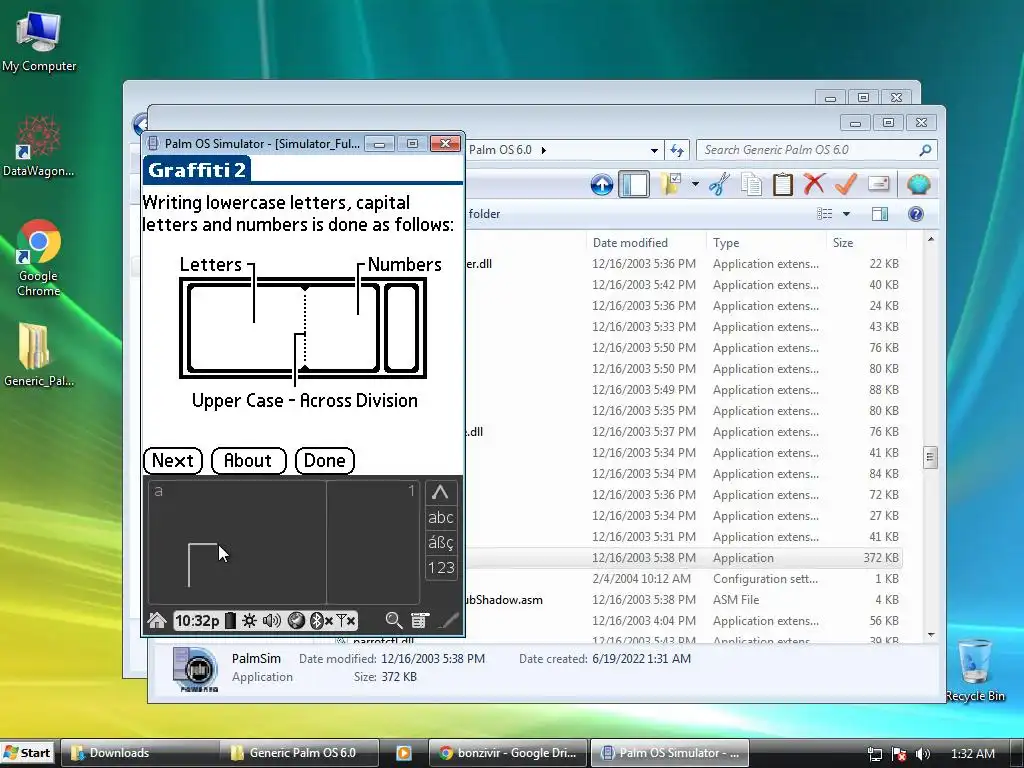1024x768 pixels.
Task: Click the file list scrollbar up arrow
Action: [931, 240]
